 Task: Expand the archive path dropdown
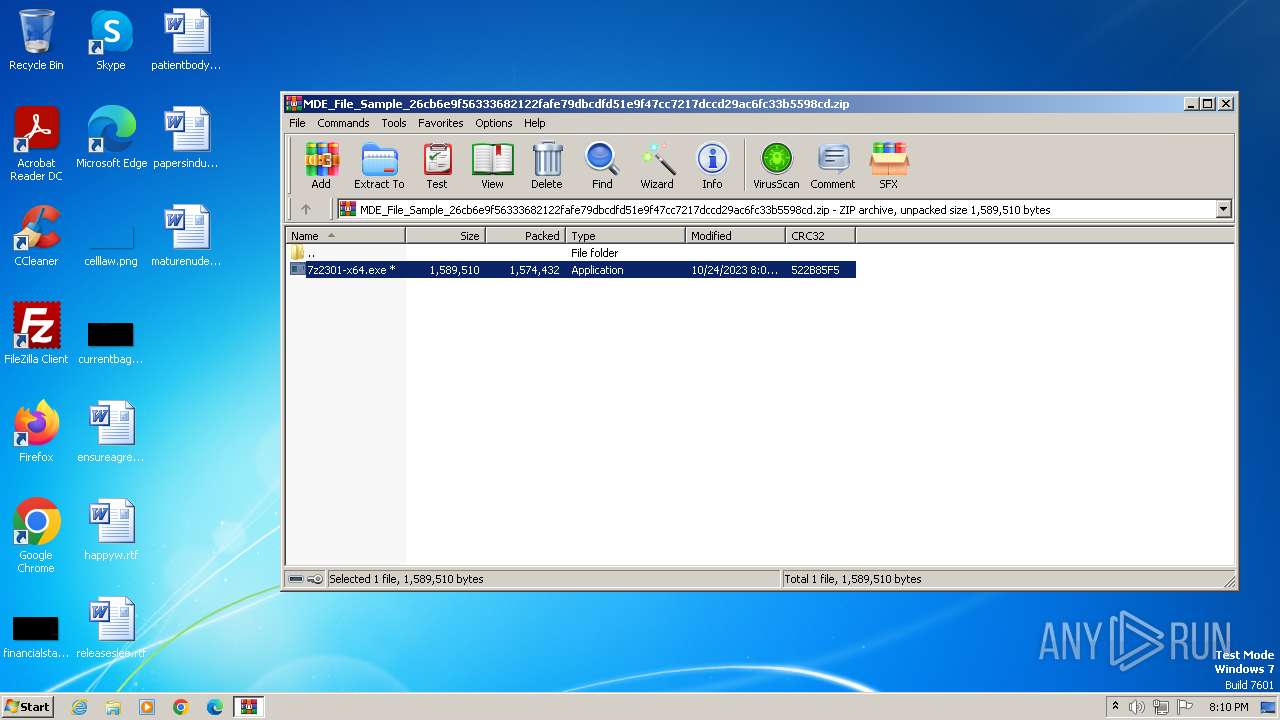tap(1223, 209)
